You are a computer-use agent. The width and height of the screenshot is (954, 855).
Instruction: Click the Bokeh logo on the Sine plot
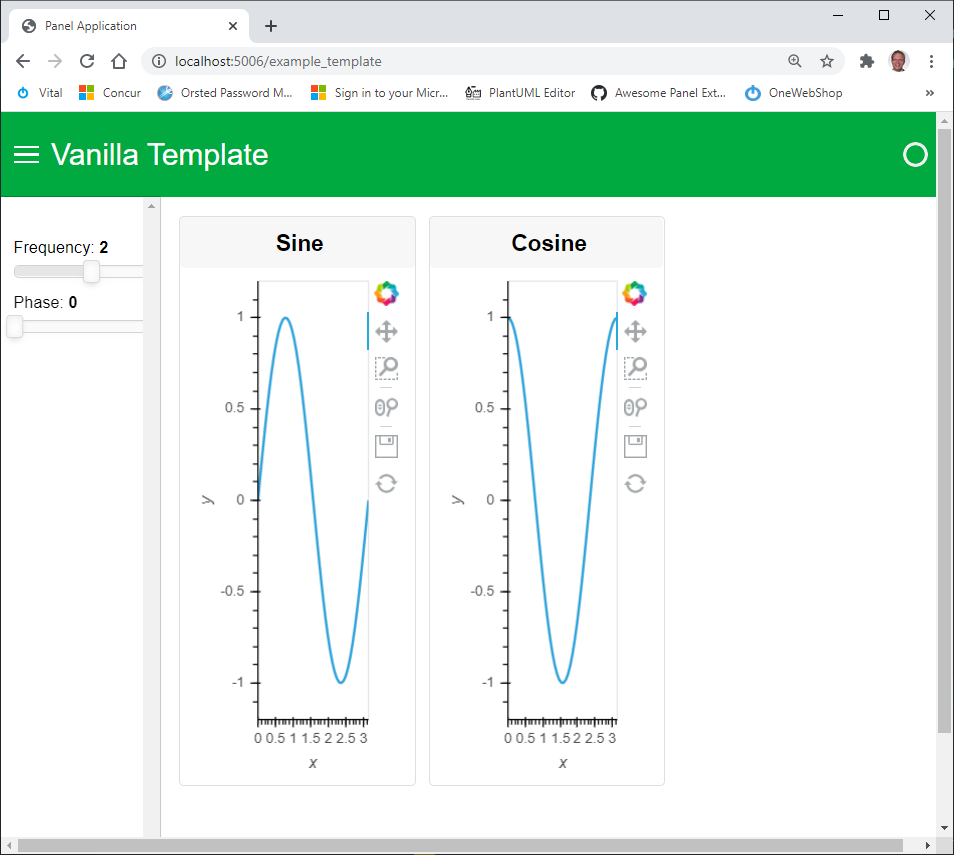point(386,293)
